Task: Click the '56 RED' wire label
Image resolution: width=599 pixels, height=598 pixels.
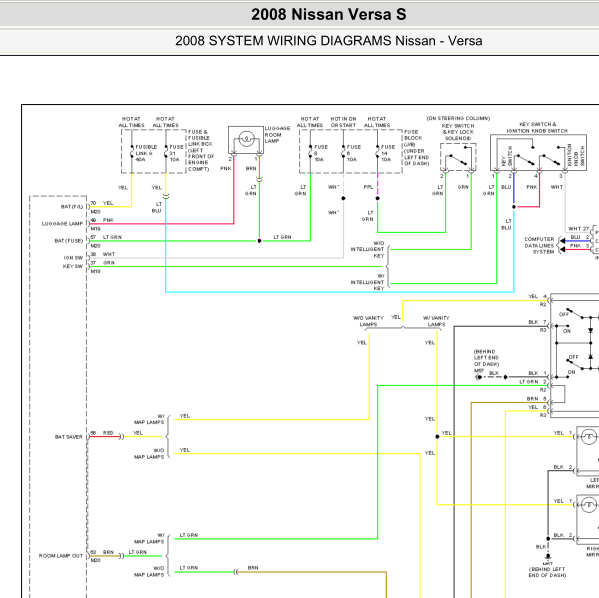Action: [x=102, y=433]
